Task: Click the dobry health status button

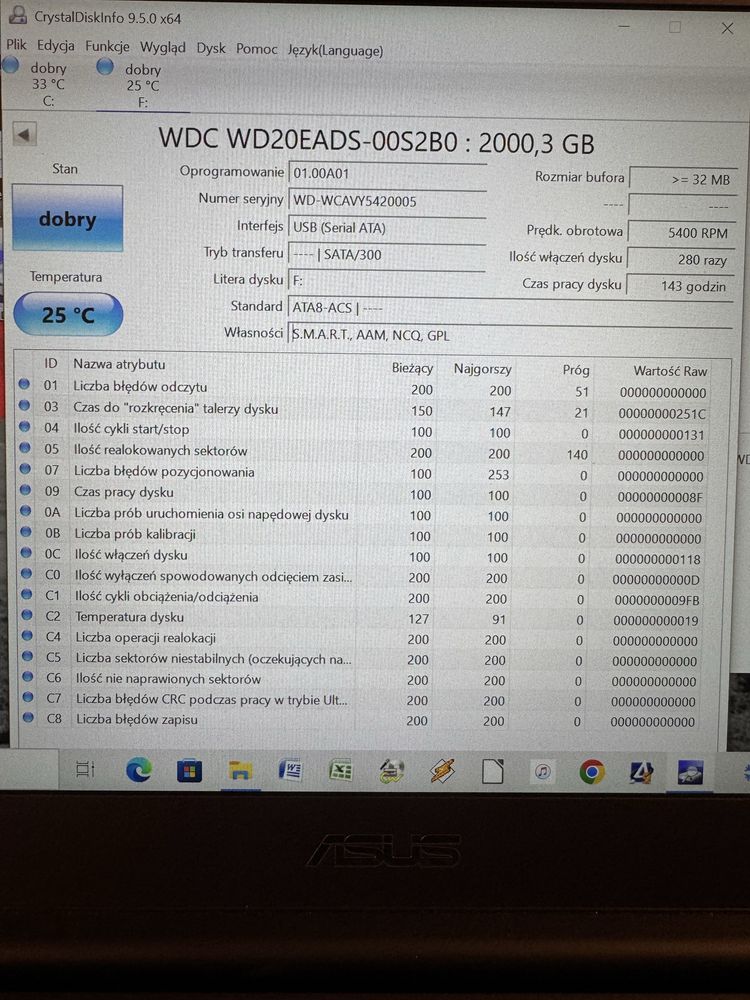Action: [68, 219]
